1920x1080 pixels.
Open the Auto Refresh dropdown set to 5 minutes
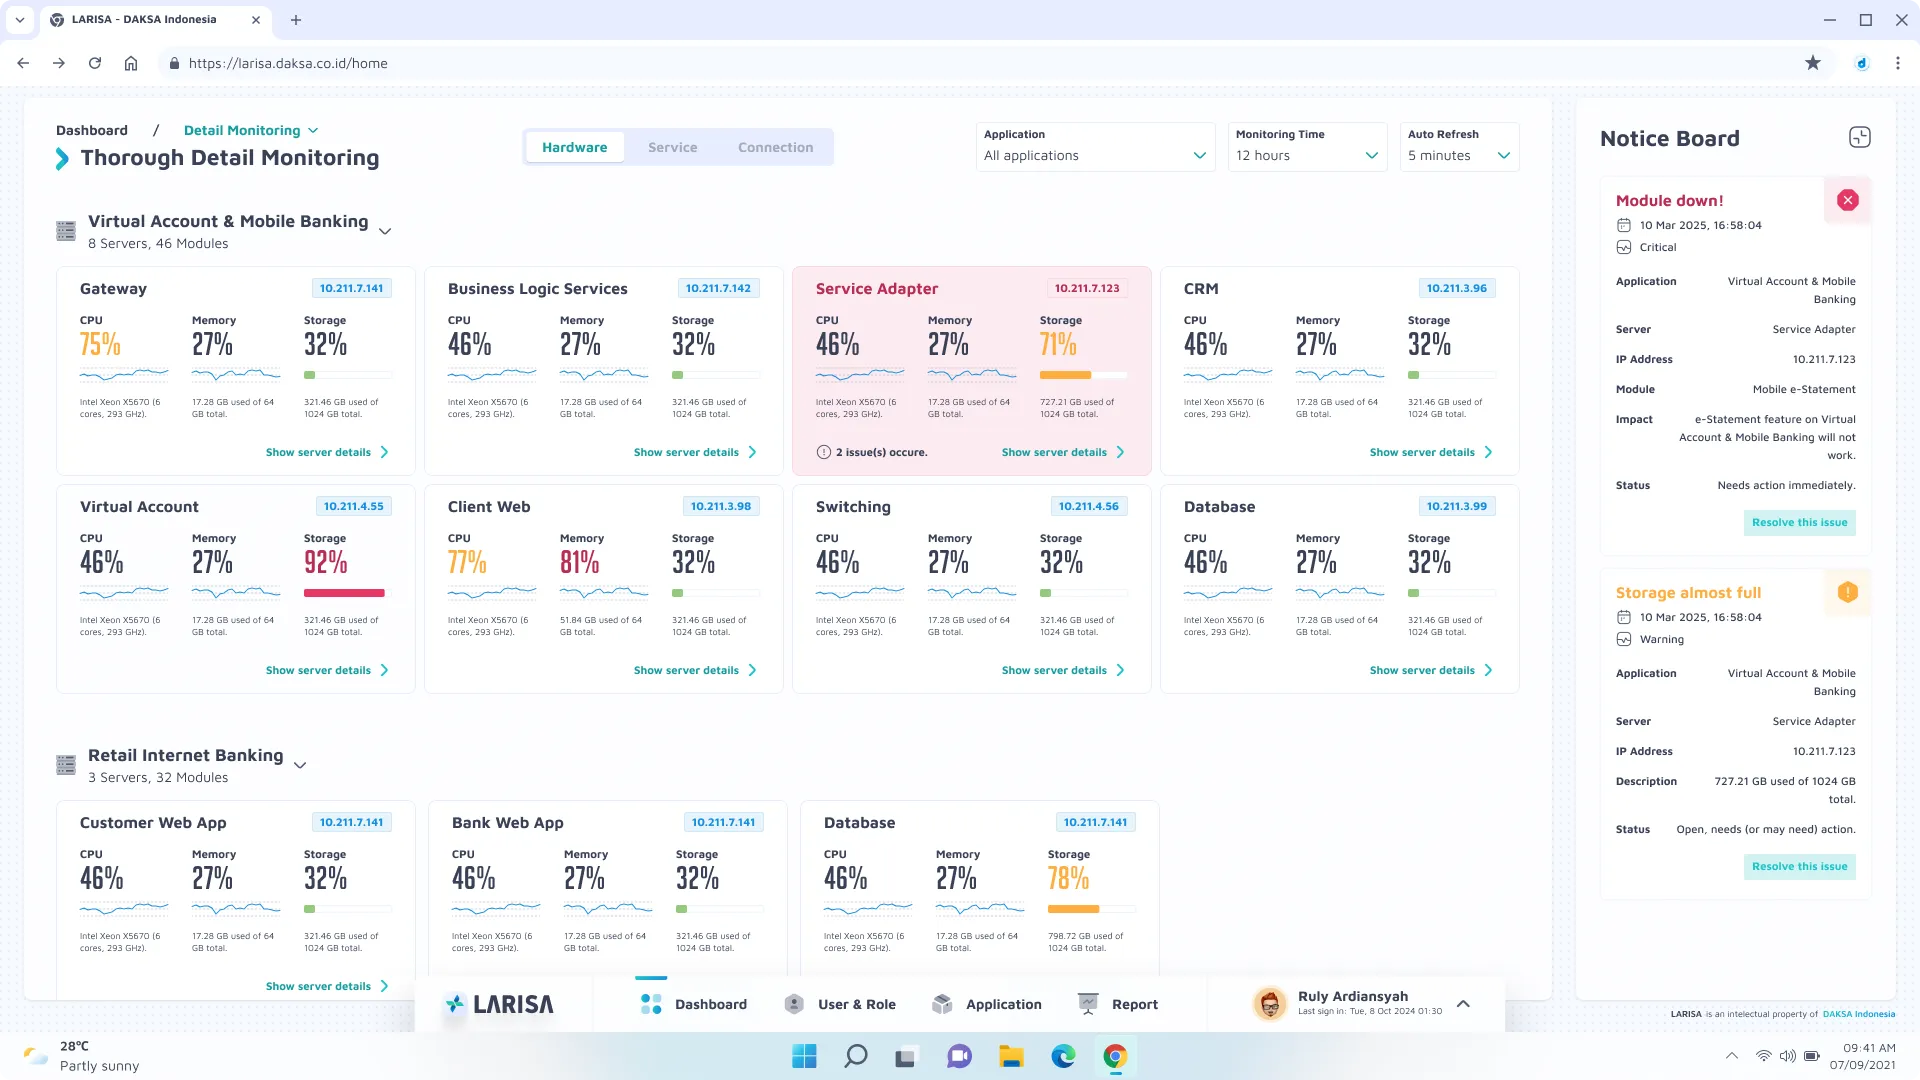[1460, 147]
